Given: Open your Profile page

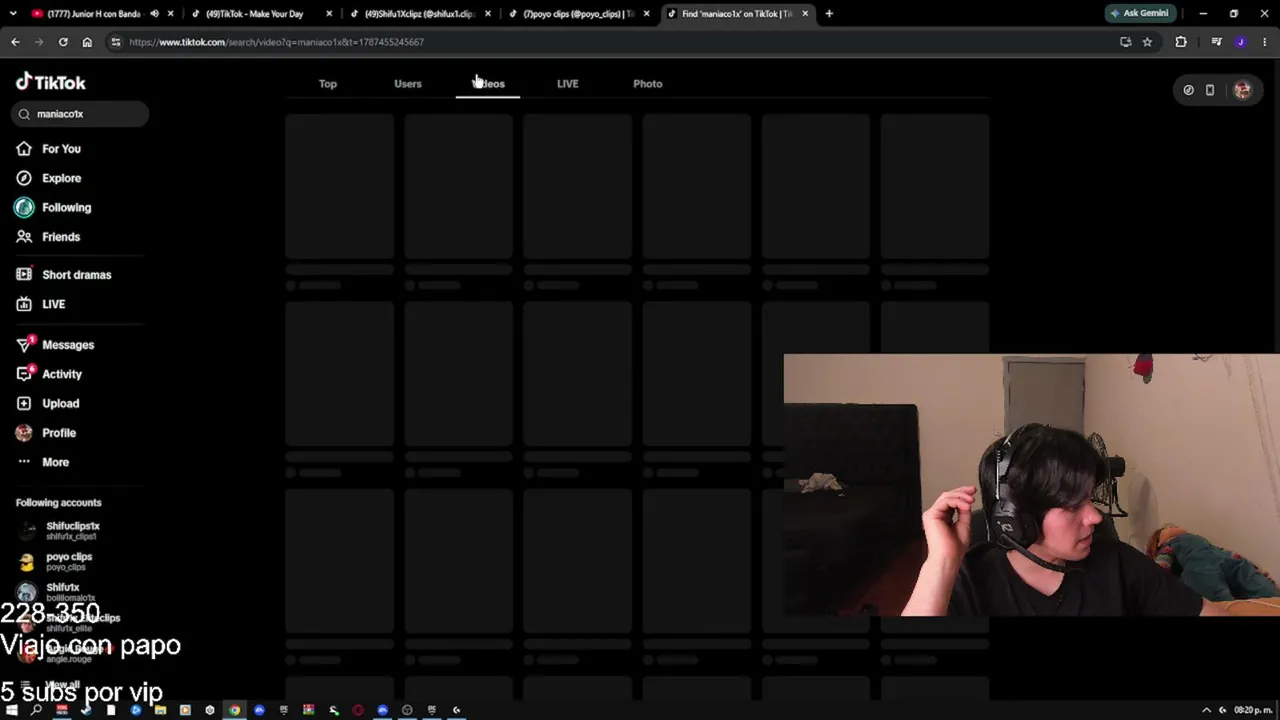Looking at the screenshot, I should coord(58,433).
